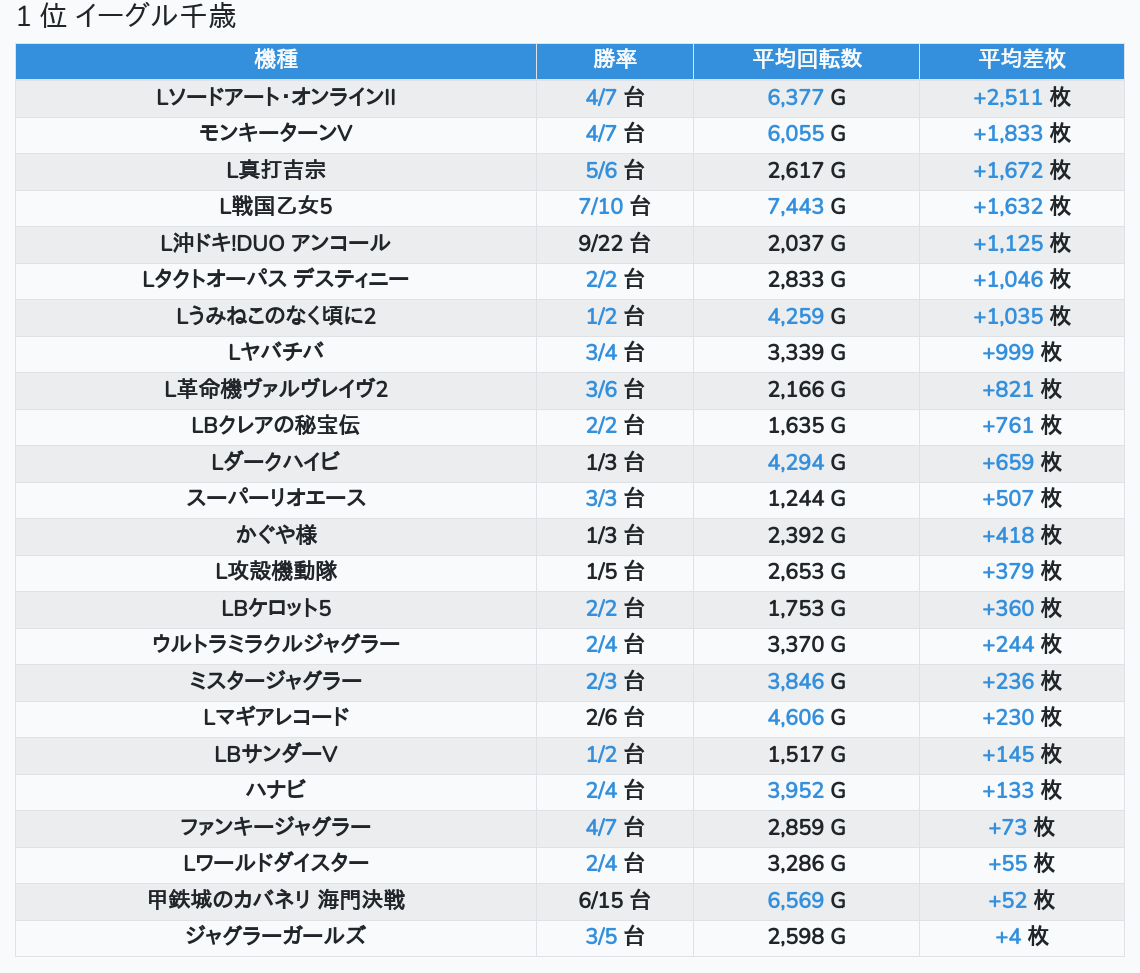Screen dimensions: 1140x973
Task: Click the +360 枚 value
Action: tap(1021, 608)
